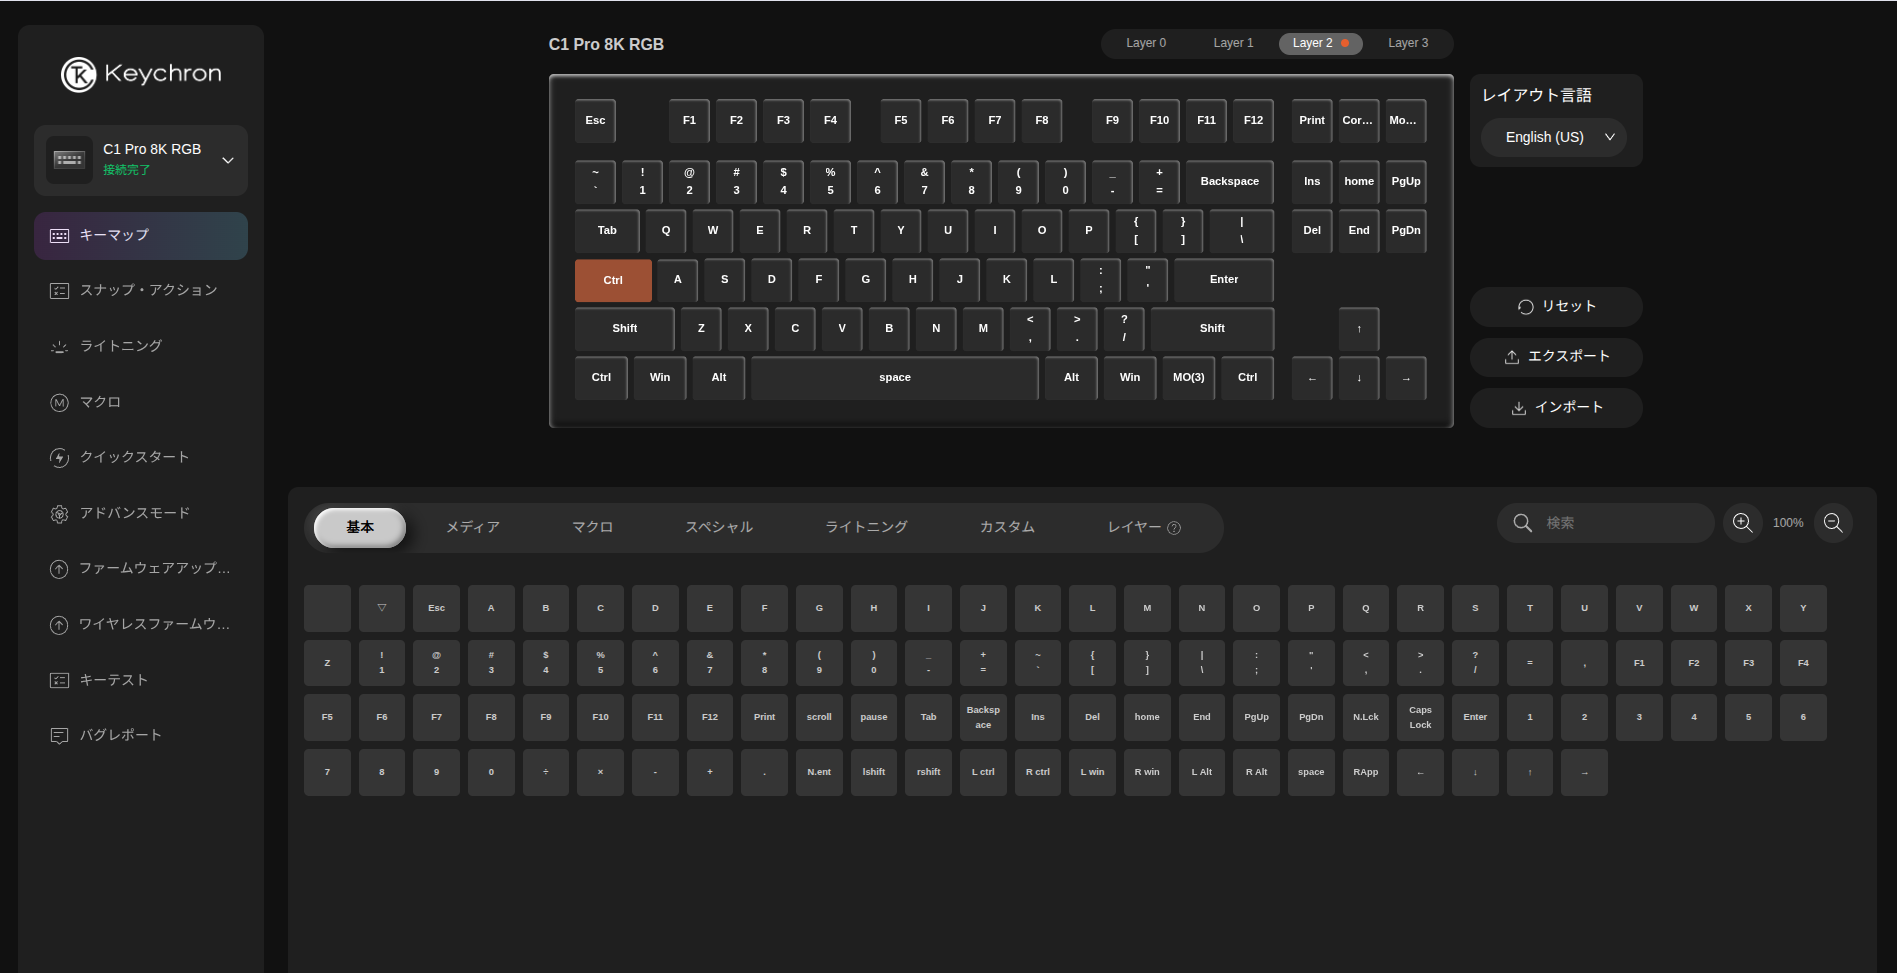Select the MO(3) key on keyboard layout
1897x973 pixels.
tap(1188, 378)
